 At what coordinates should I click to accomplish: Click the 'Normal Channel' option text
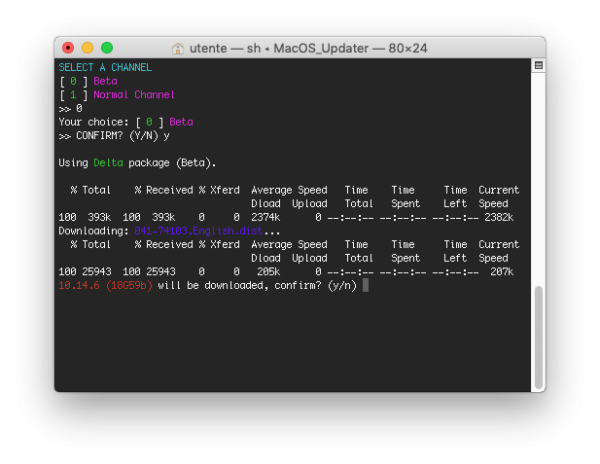[134, 94]
